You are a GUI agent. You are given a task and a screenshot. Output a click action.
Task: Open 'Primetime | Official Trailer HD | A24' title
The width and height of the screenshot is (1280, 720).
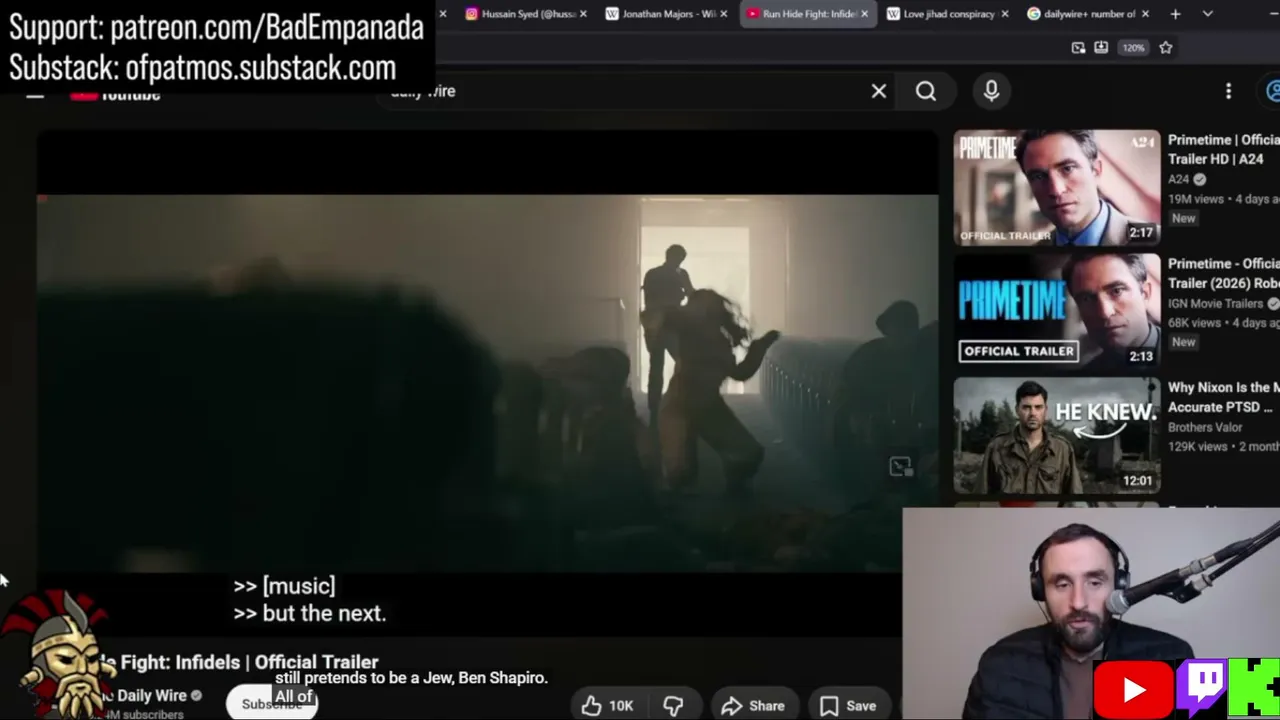click(x=1224, y=149)
